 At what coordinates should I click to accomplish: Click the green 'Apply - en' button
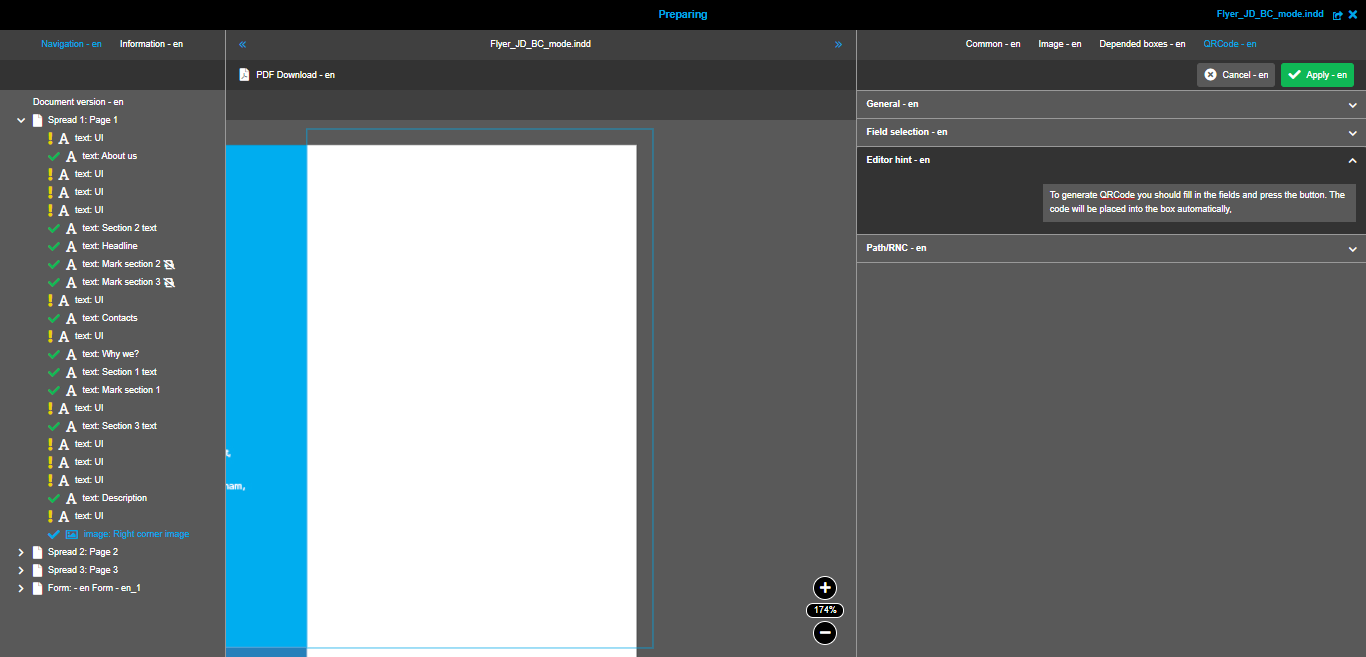tap(1317, 74)
